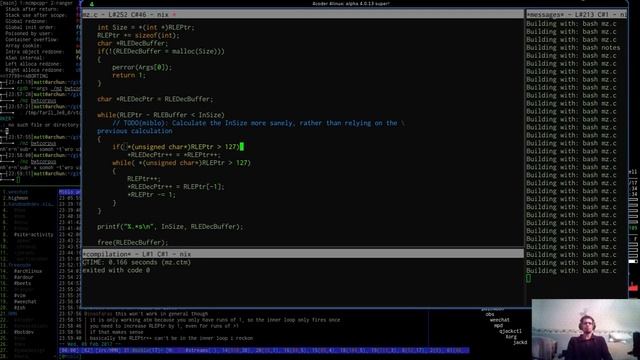This screenshot has width=640, height=360.
Task: Click 'exited with code 0' text
Action: pos(116,270)
